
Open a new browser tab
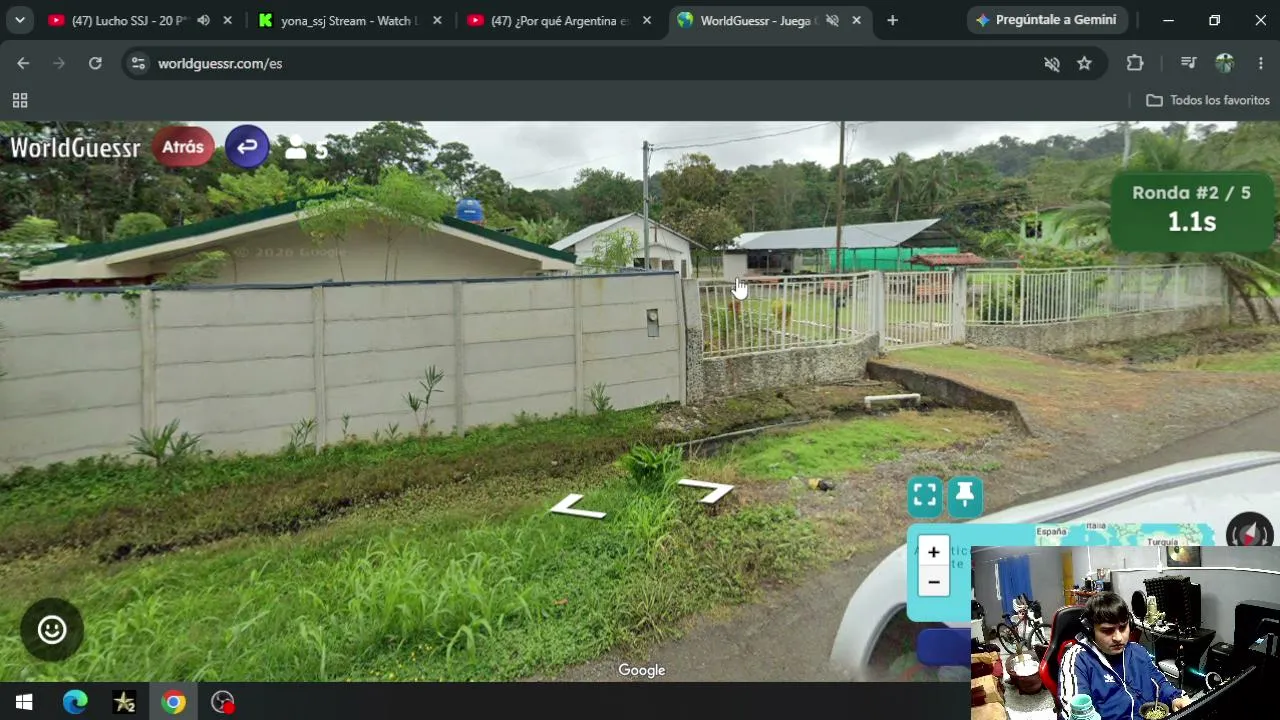[892, 20]
